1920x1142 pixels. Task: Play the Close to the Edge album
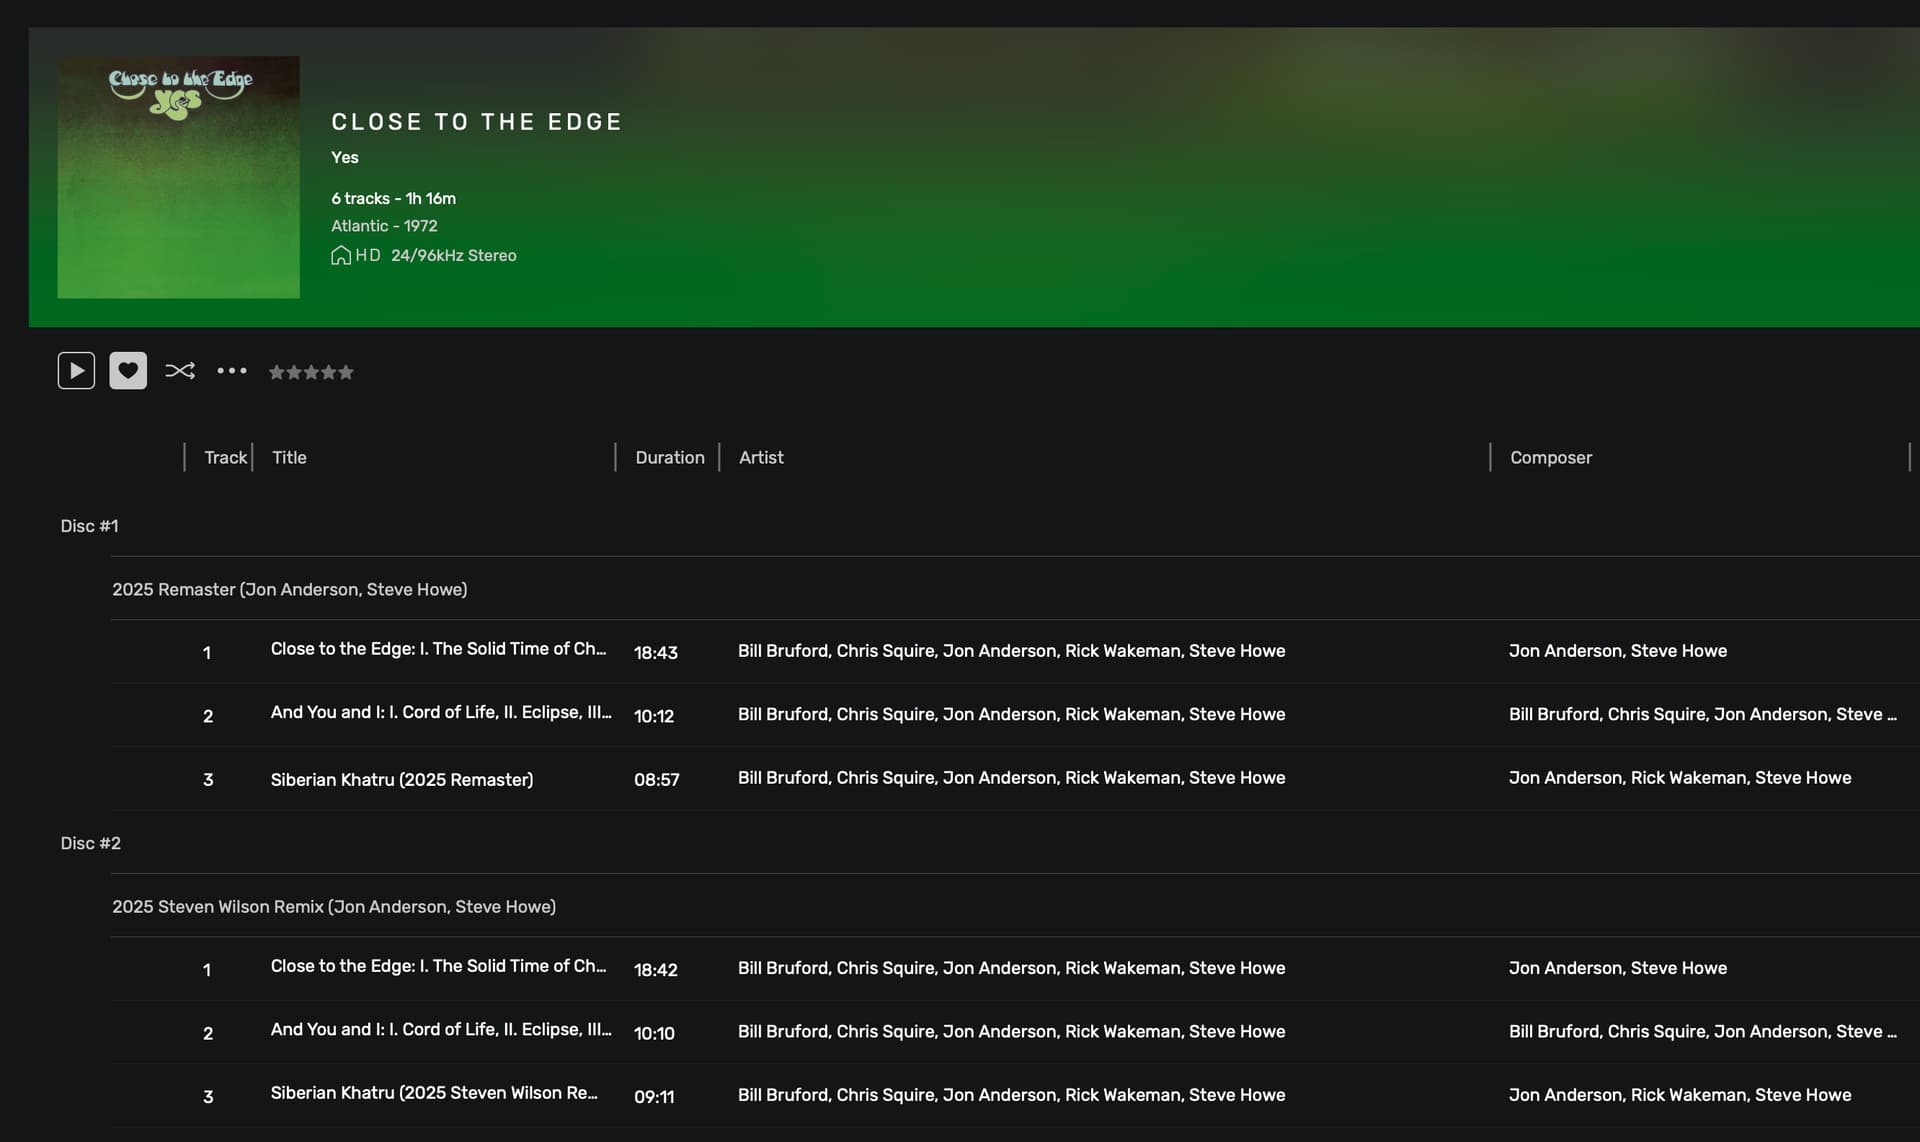tap(76, 371)
